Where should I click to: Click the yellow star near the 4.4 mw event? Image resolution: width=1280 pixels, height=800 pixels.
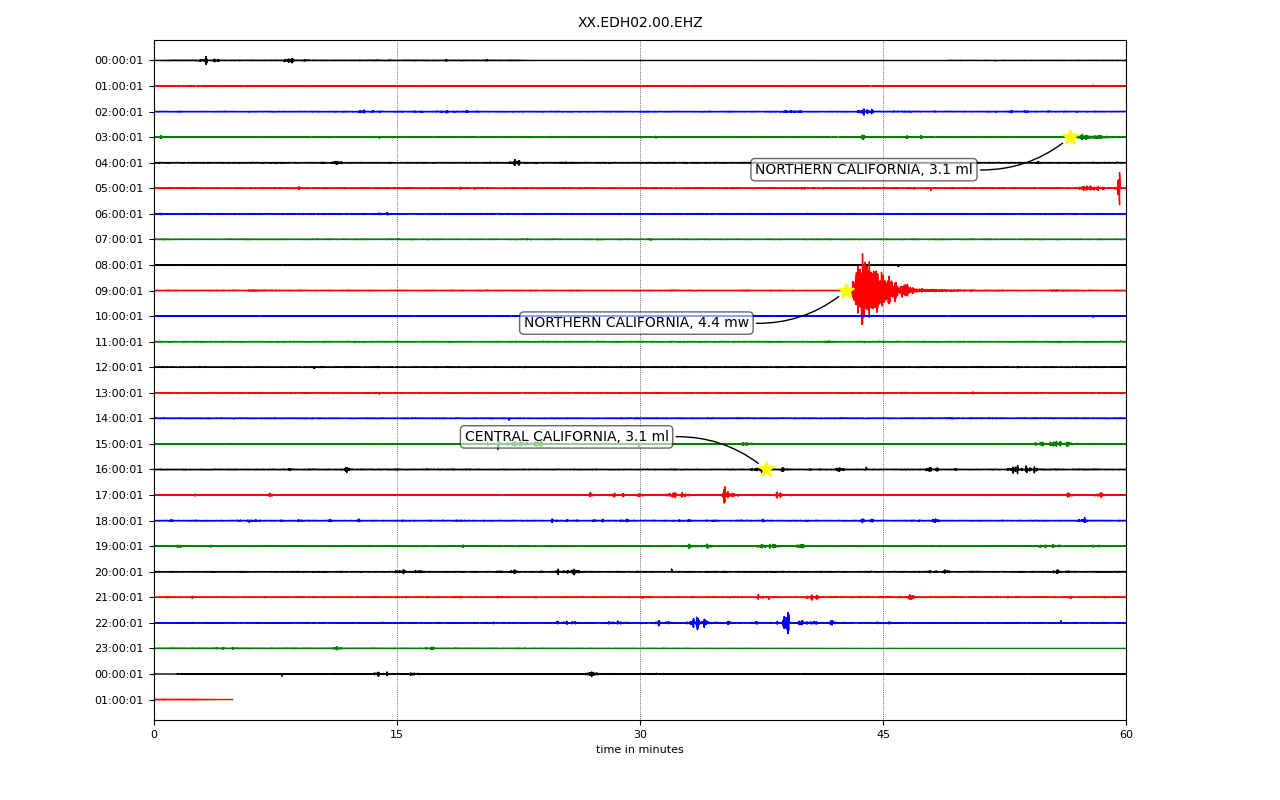[846, 291]
